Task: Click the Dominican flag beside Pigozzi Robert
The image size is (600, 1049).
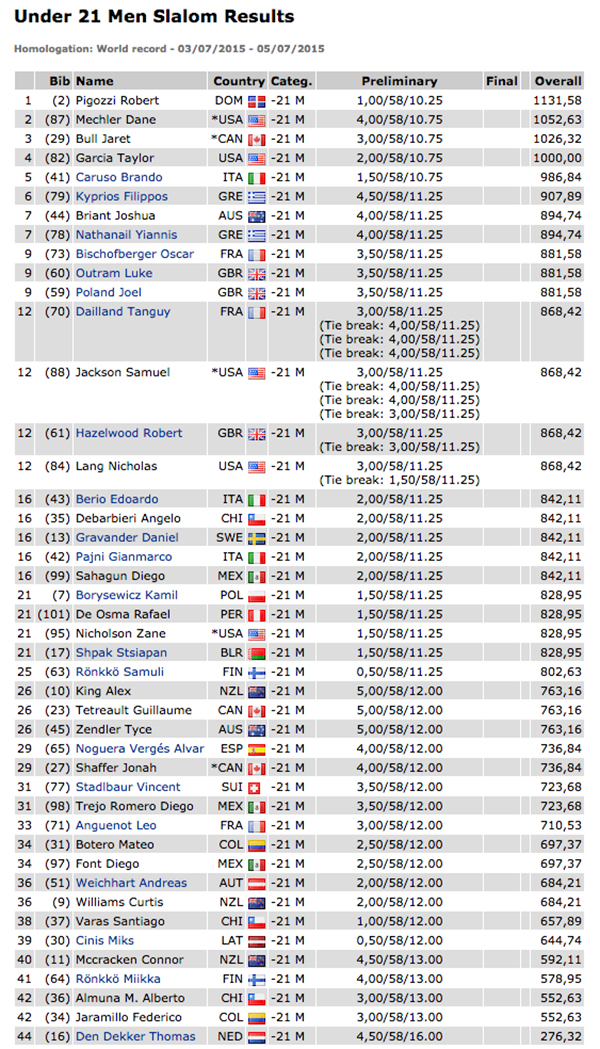Action: 256,101
